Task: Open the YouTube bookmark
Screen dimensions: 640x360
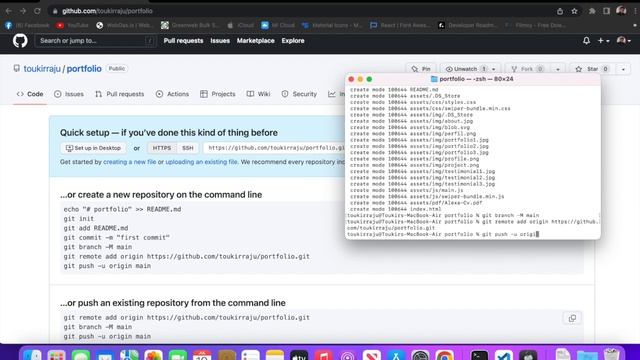Action: tap(72, 25)
